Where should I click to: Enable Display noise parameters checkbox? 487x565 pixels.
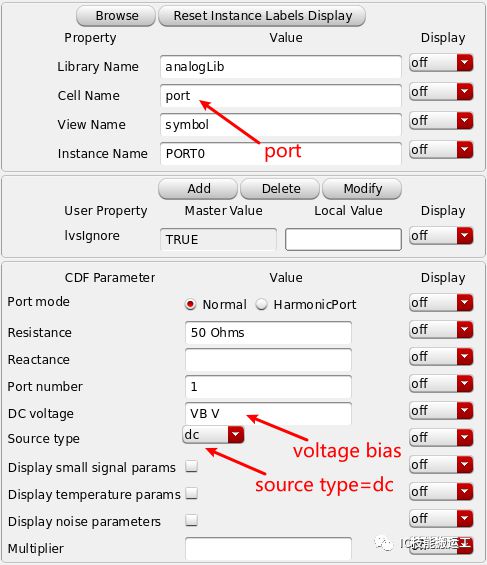[192, 520]
